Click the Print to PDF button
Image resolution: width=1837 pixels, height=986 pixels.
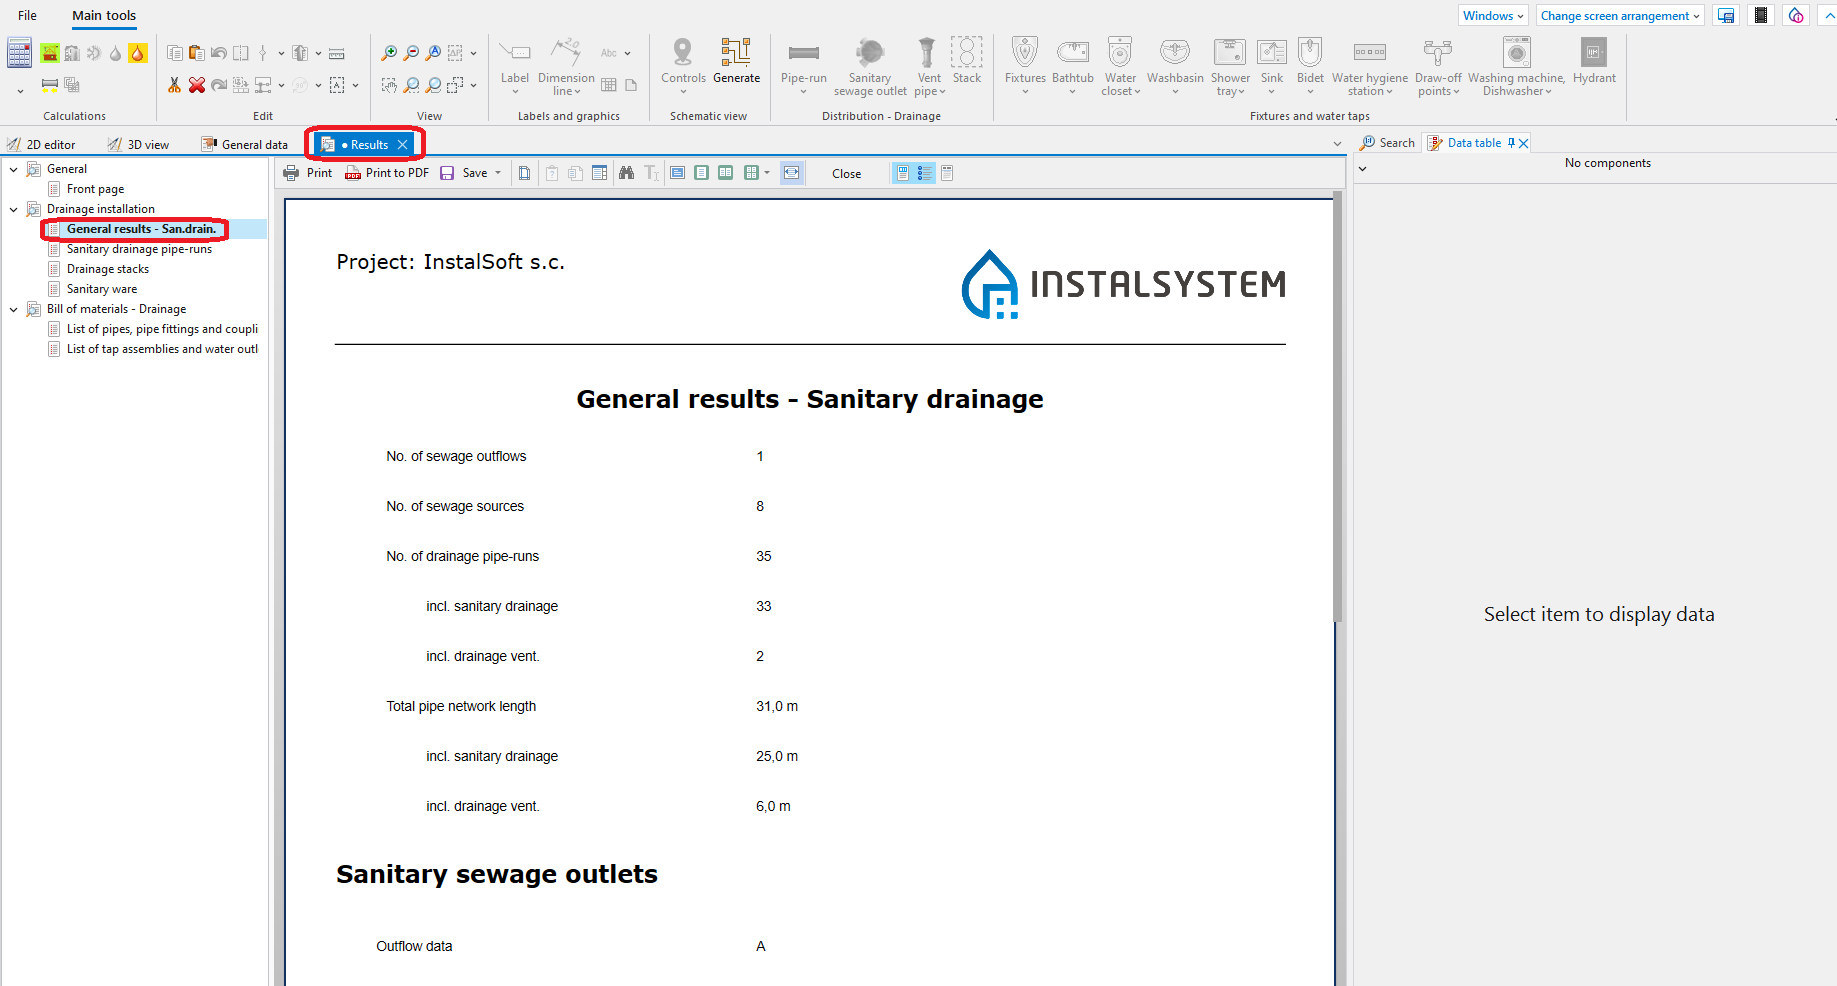coord(387,173)
